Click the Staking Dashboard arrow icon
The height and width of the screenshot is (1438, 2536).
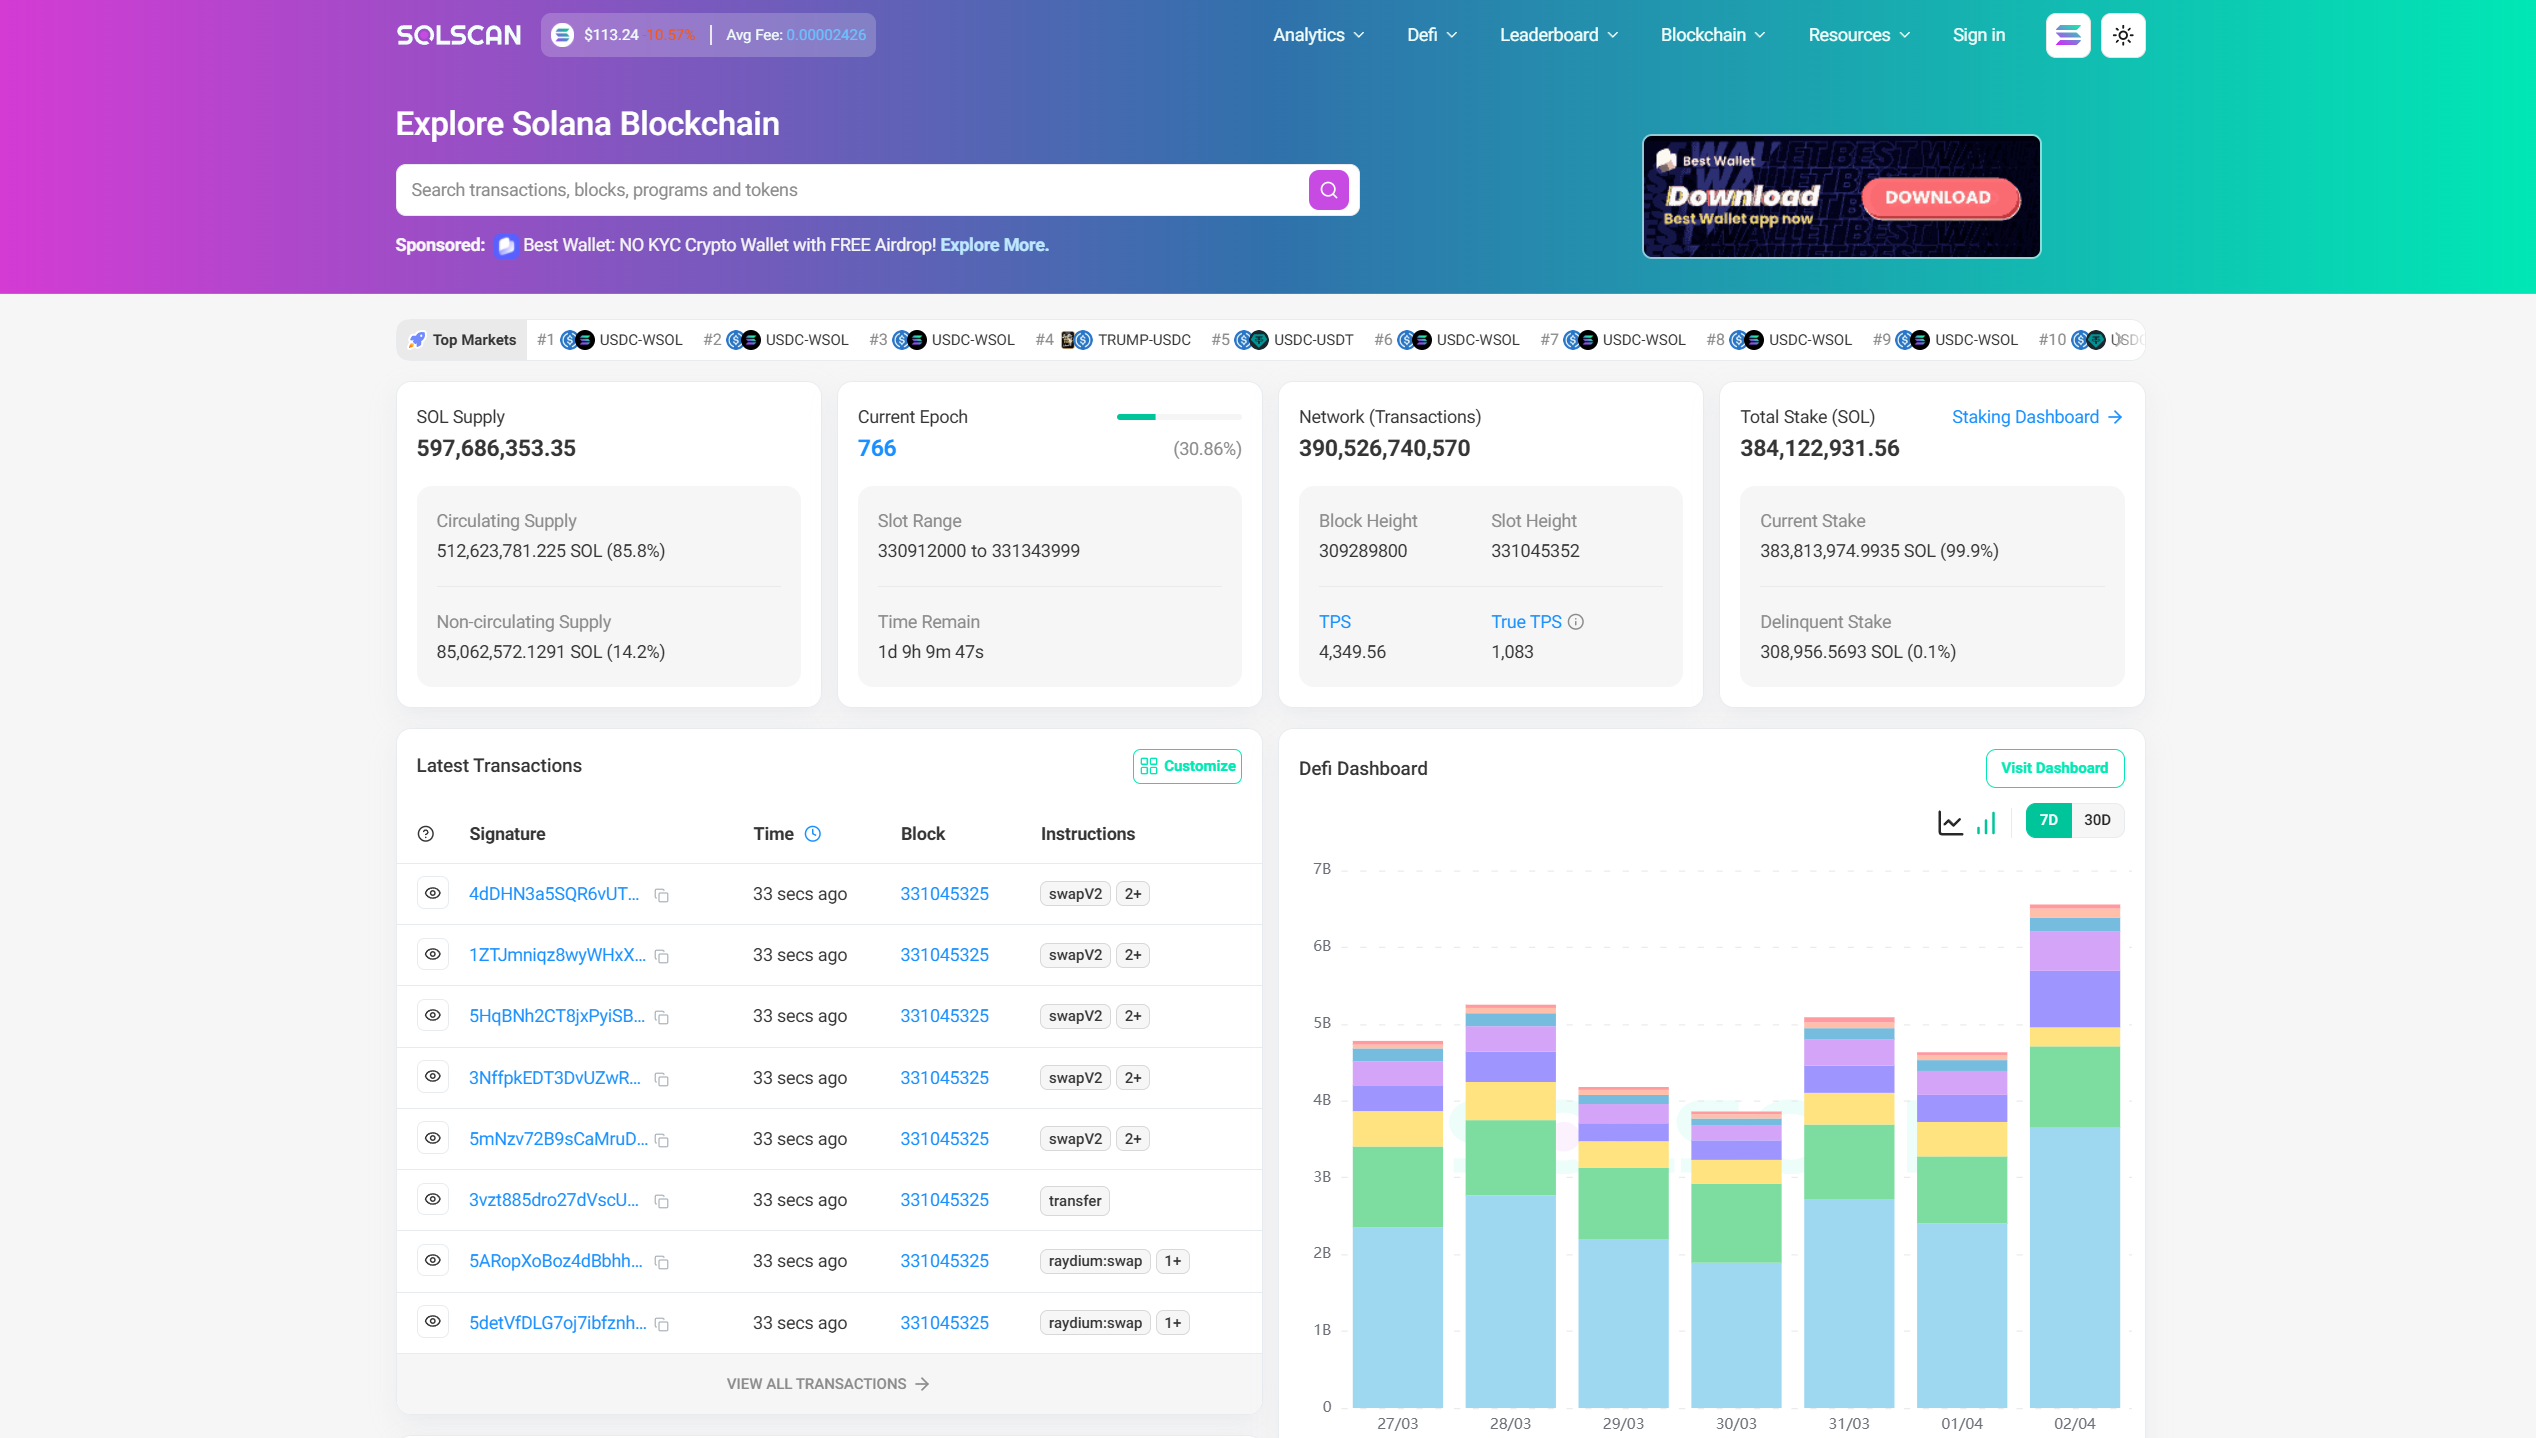point(2115,417)
